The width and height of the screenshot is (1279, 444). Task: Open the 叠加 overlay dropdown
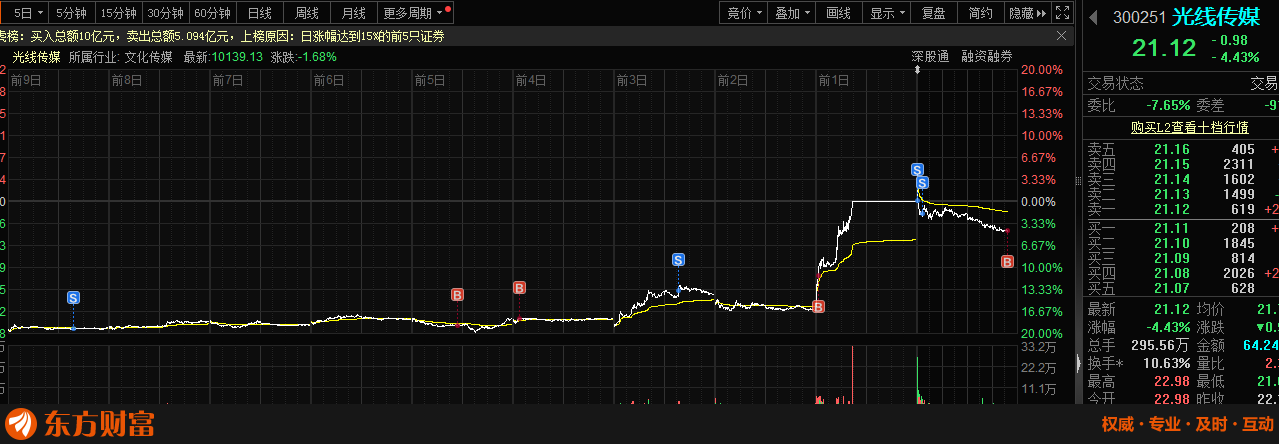pos(808,14)
